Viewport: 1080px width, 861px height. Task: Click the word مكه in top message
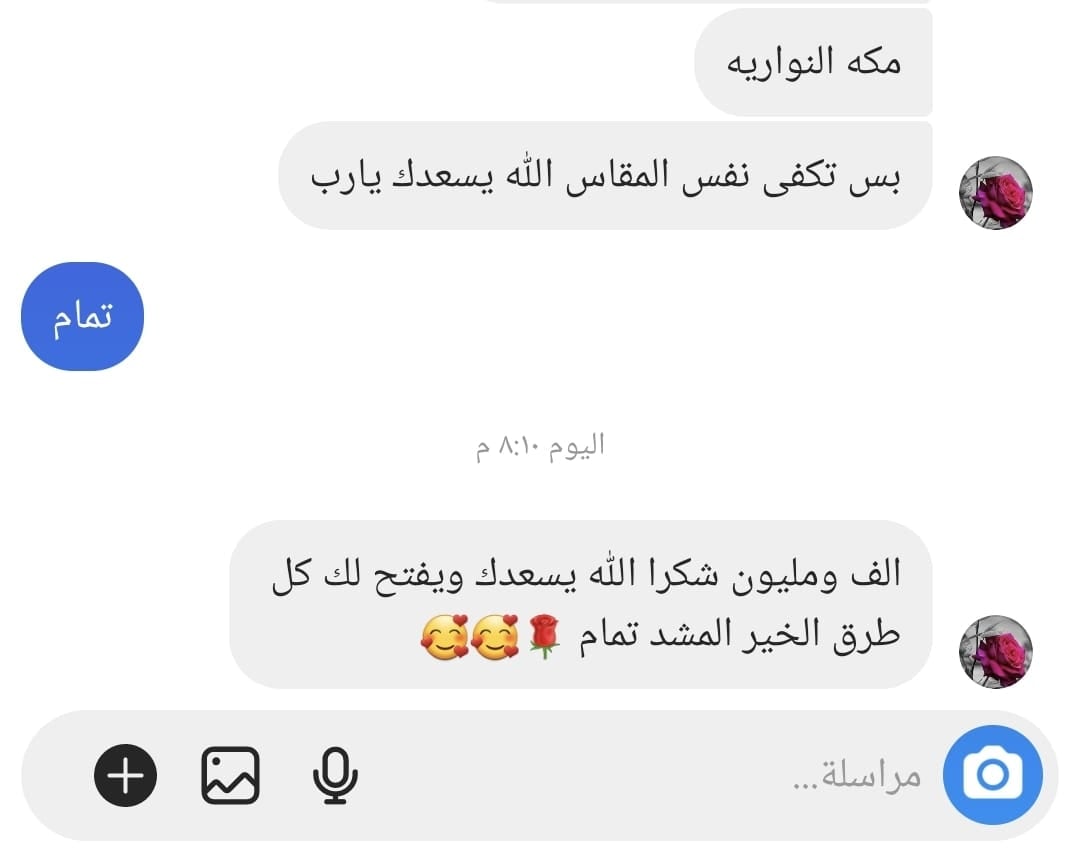874,62
